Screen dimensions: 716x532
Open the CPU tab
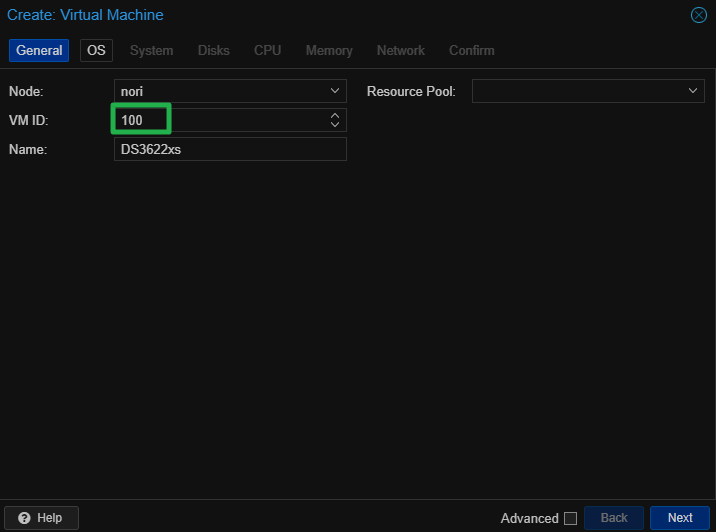(x=267, y=50)
